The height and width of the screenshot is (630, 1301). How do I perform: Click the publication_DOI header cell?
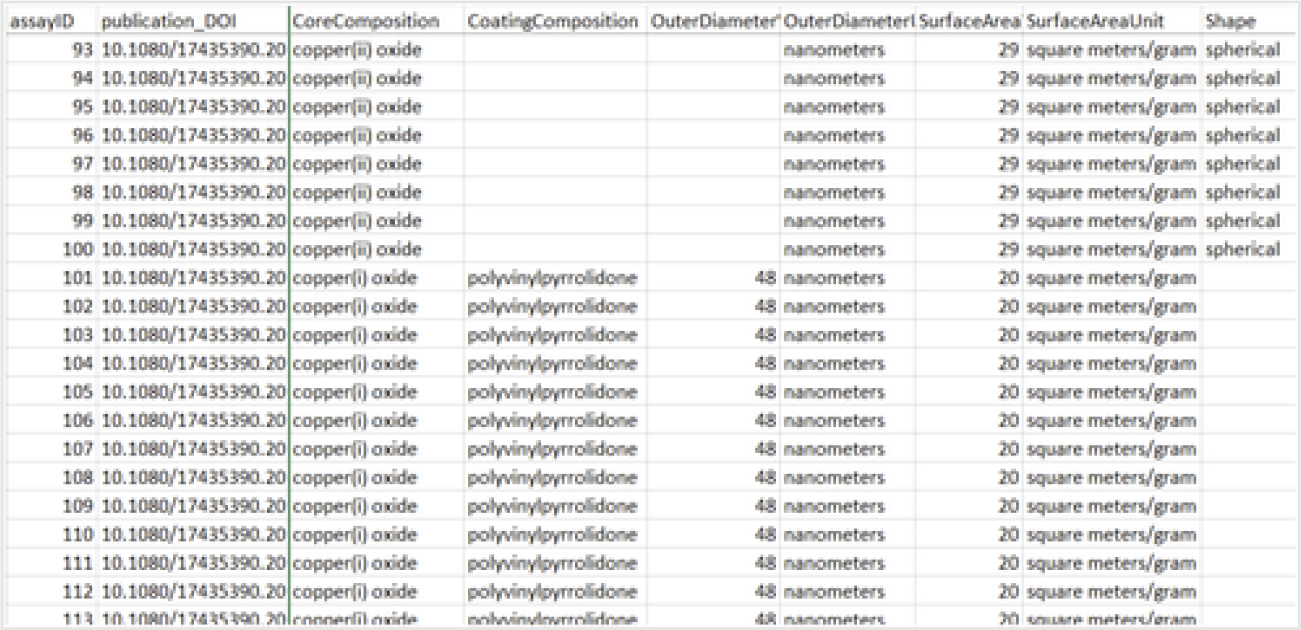pos(192,21)
